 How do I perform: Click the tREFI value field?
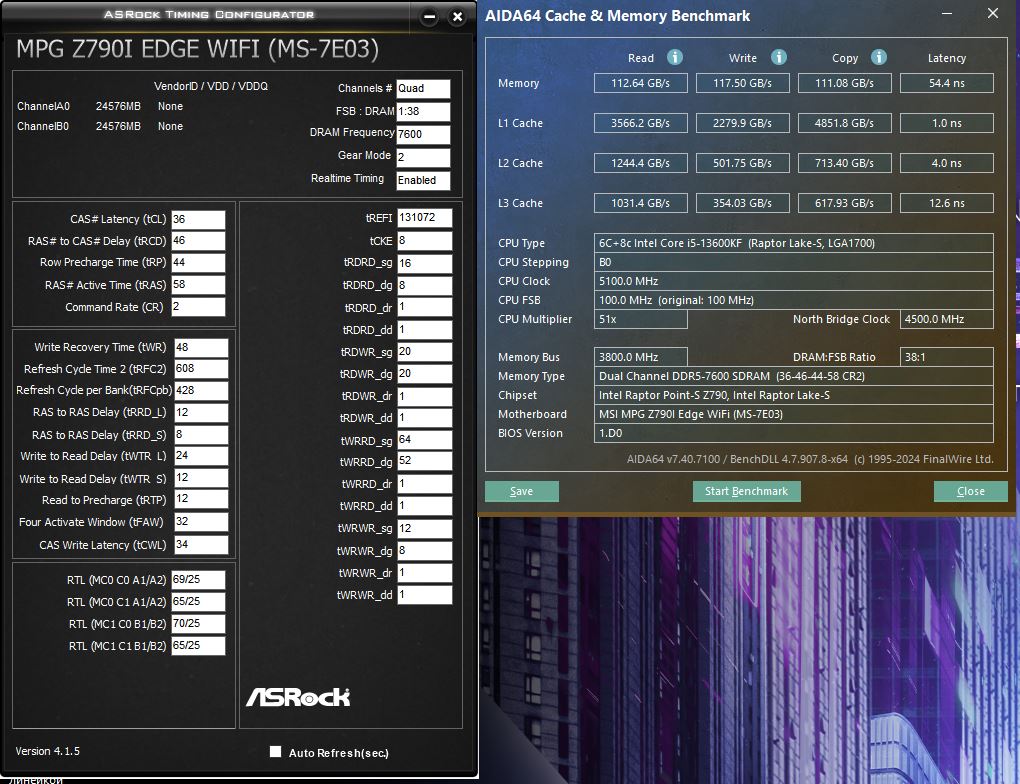425,218
